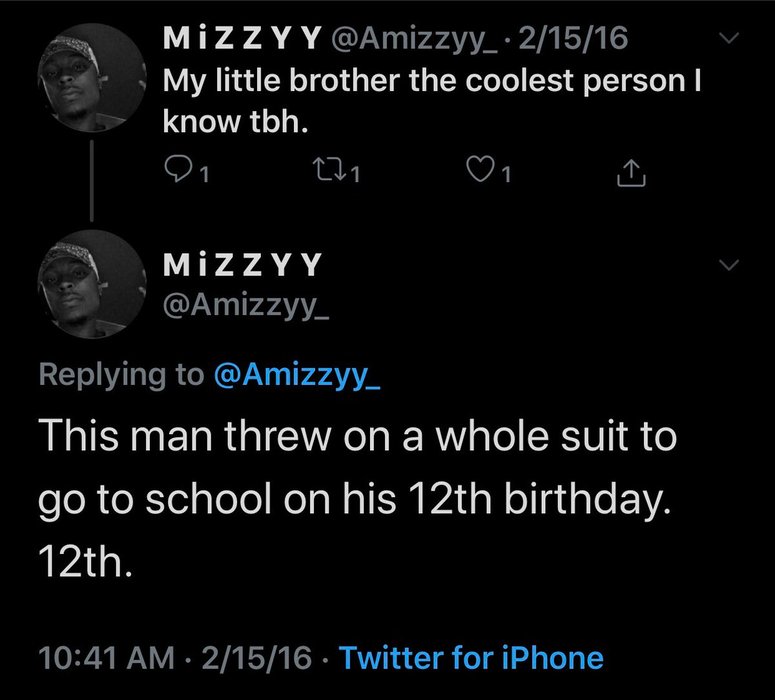Expand the second tweet's chevron menu
The width and height of the screenshot is (775, 700).
[730, 264]
